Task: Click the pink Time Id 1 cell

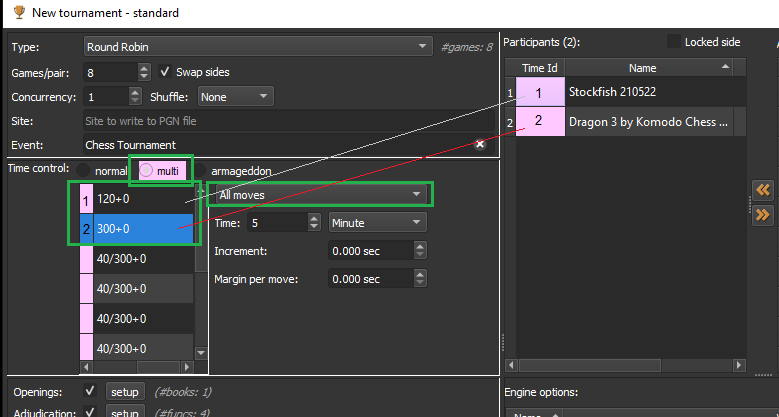Action: [x=540, y=92]
